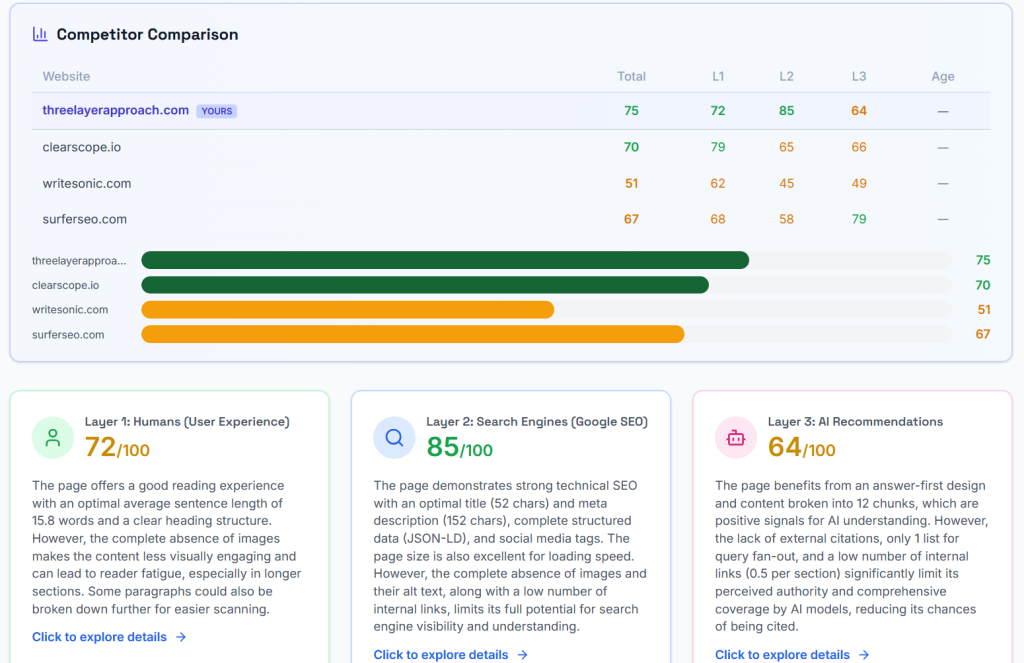Click threelayerapproach.com total score 75 in table
1024x663 pixels.
click(x=632, y=110)
